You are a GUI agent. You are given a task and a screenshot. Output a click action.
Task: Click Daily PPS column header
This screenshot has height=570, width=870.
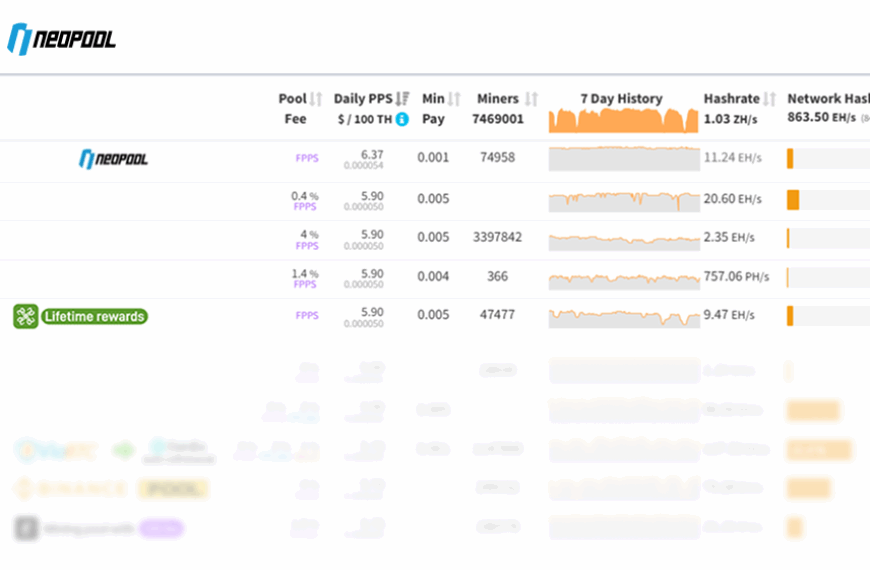[363, 108]
